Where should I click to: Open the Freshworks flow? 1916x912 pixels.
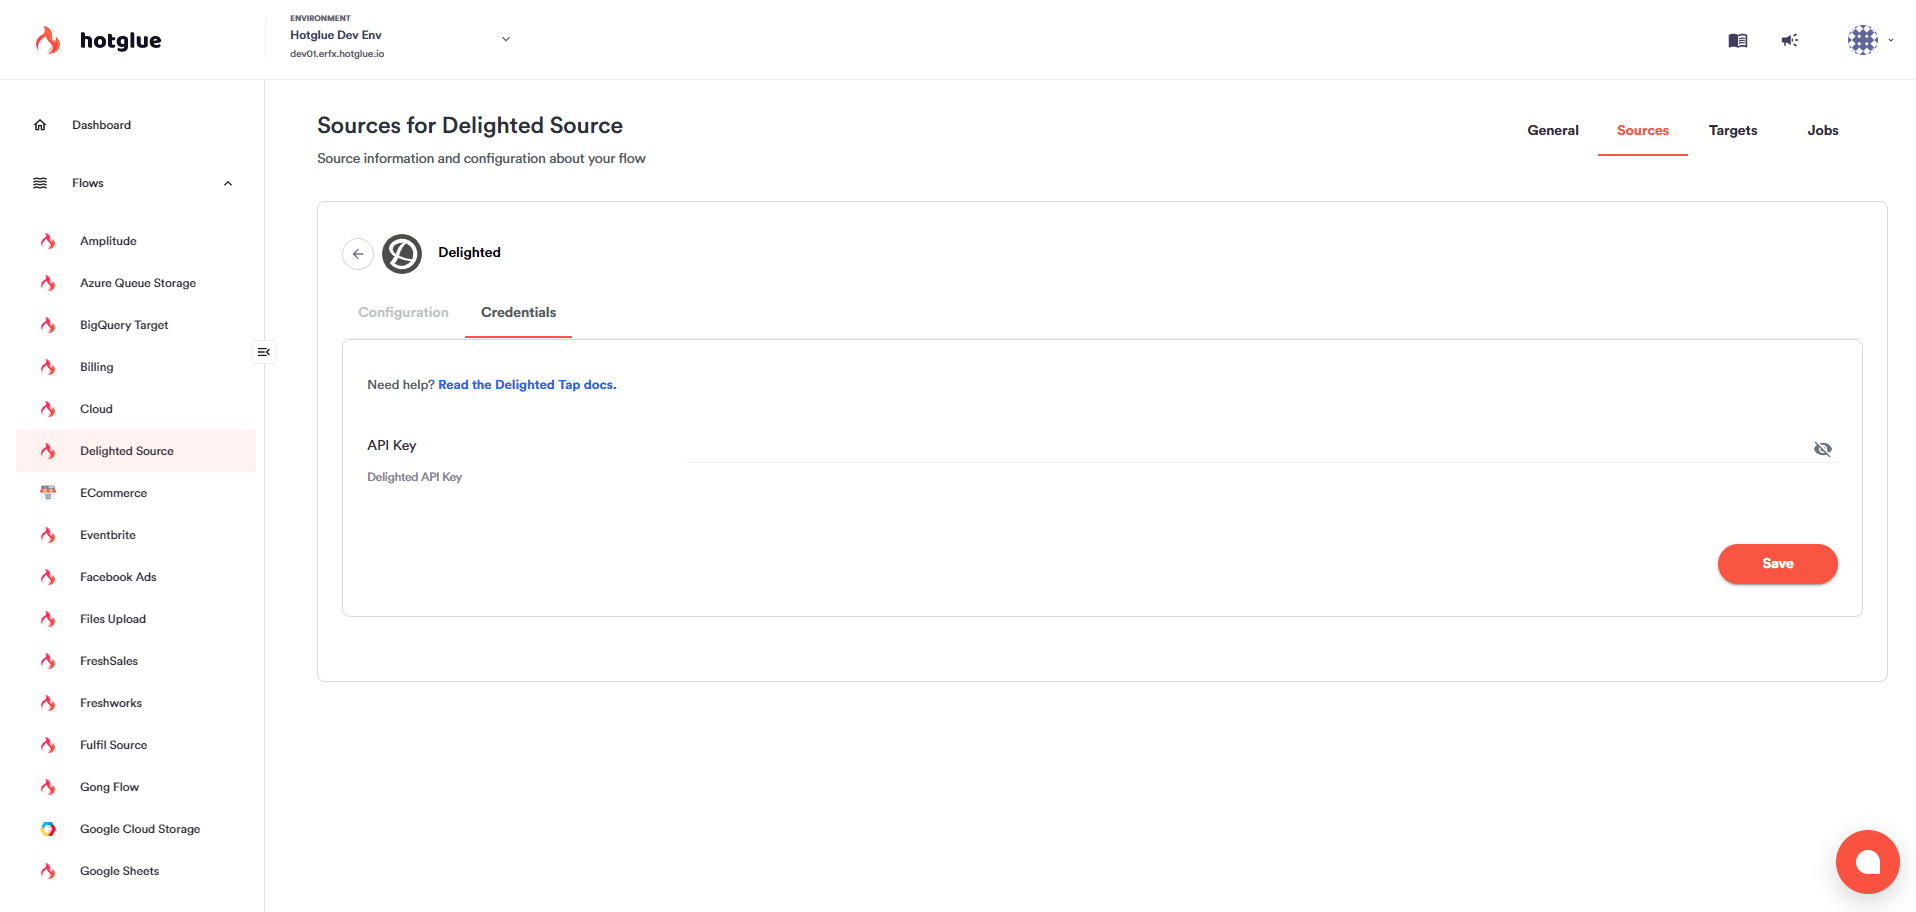[136, 703]
